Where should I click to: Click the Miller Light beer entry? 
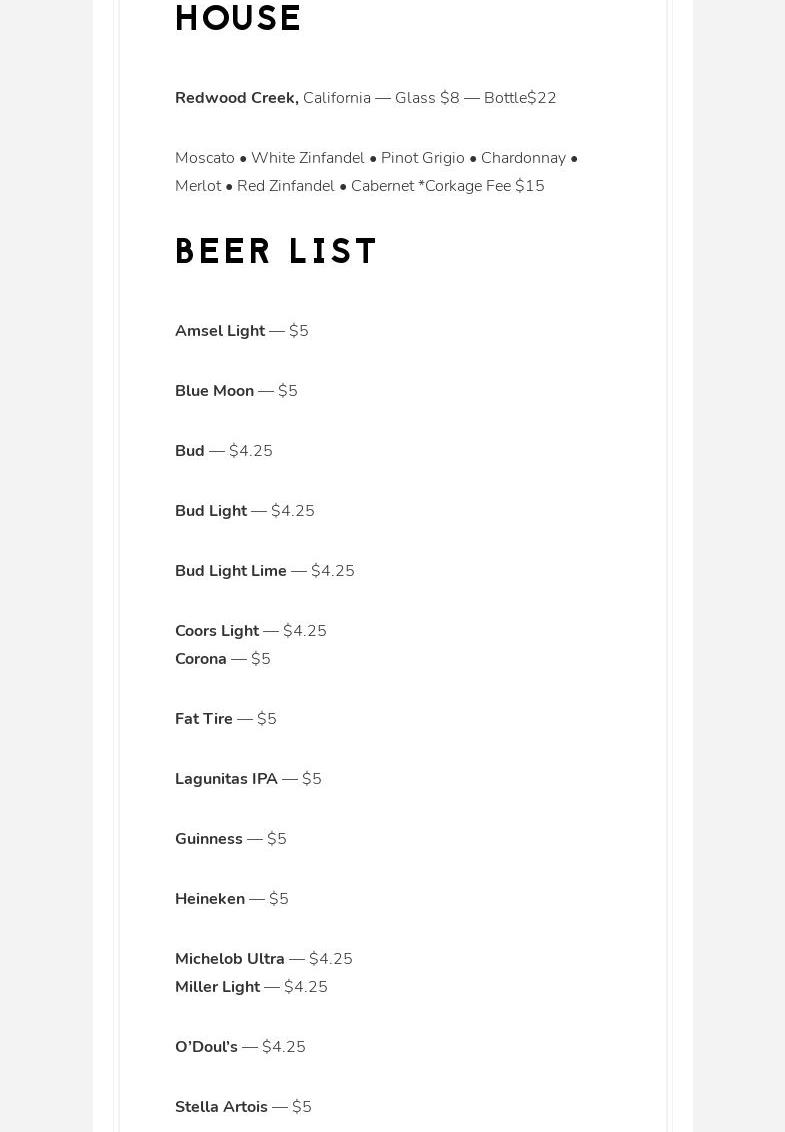218,987
